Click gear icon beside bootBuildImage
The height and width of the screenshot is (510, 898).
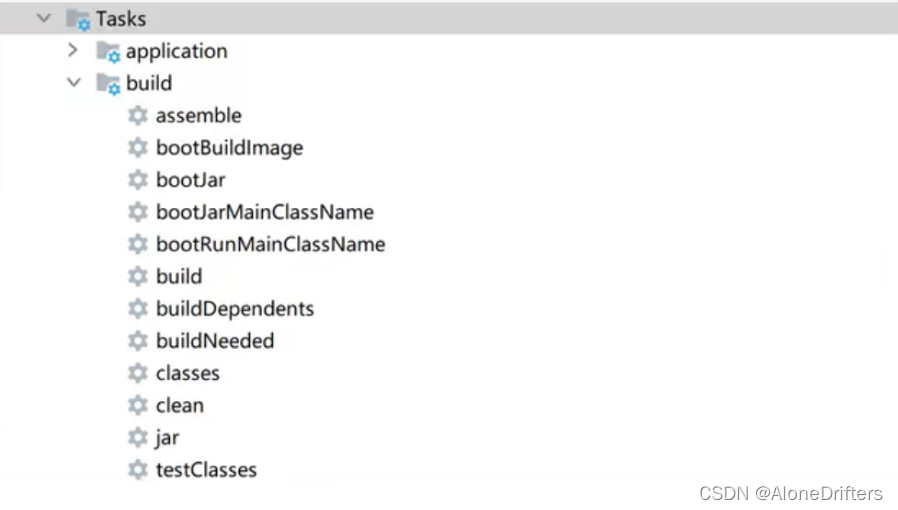(x=137, y=148)
